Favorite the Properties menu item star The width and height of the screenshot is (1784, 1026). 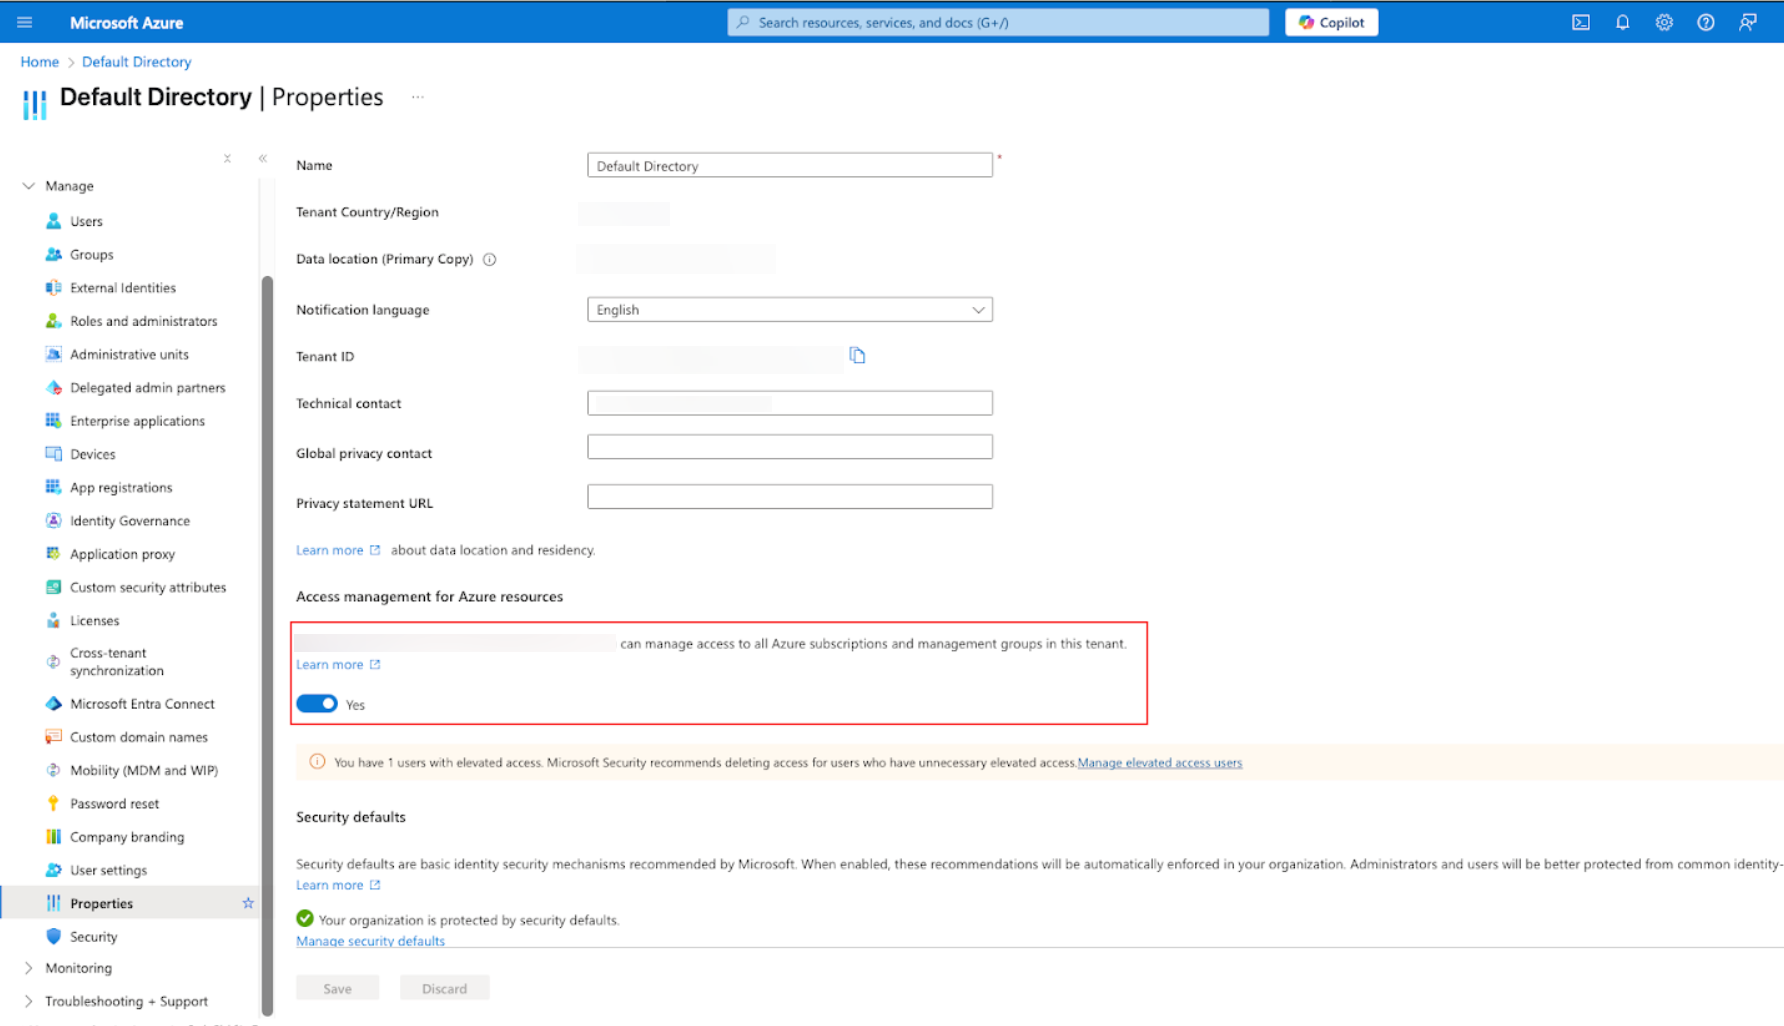pyautogui.click(x=248, y=903)
